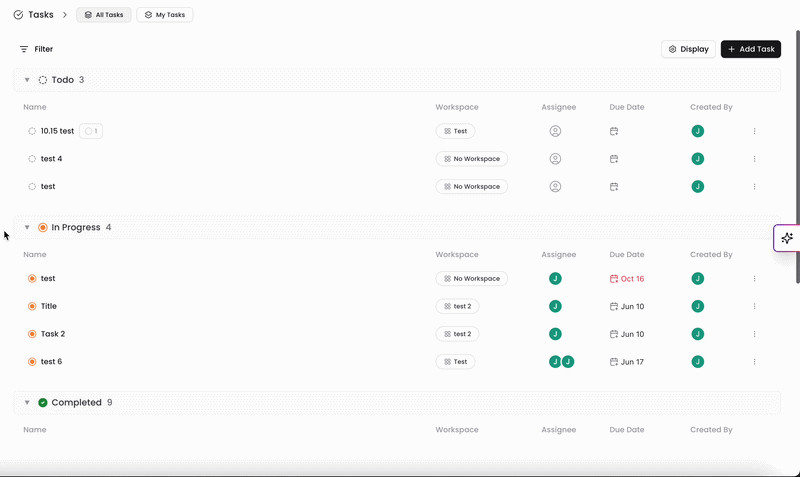
Task: Click creator avatar for Title task
Action: click(x=697, y=306)
